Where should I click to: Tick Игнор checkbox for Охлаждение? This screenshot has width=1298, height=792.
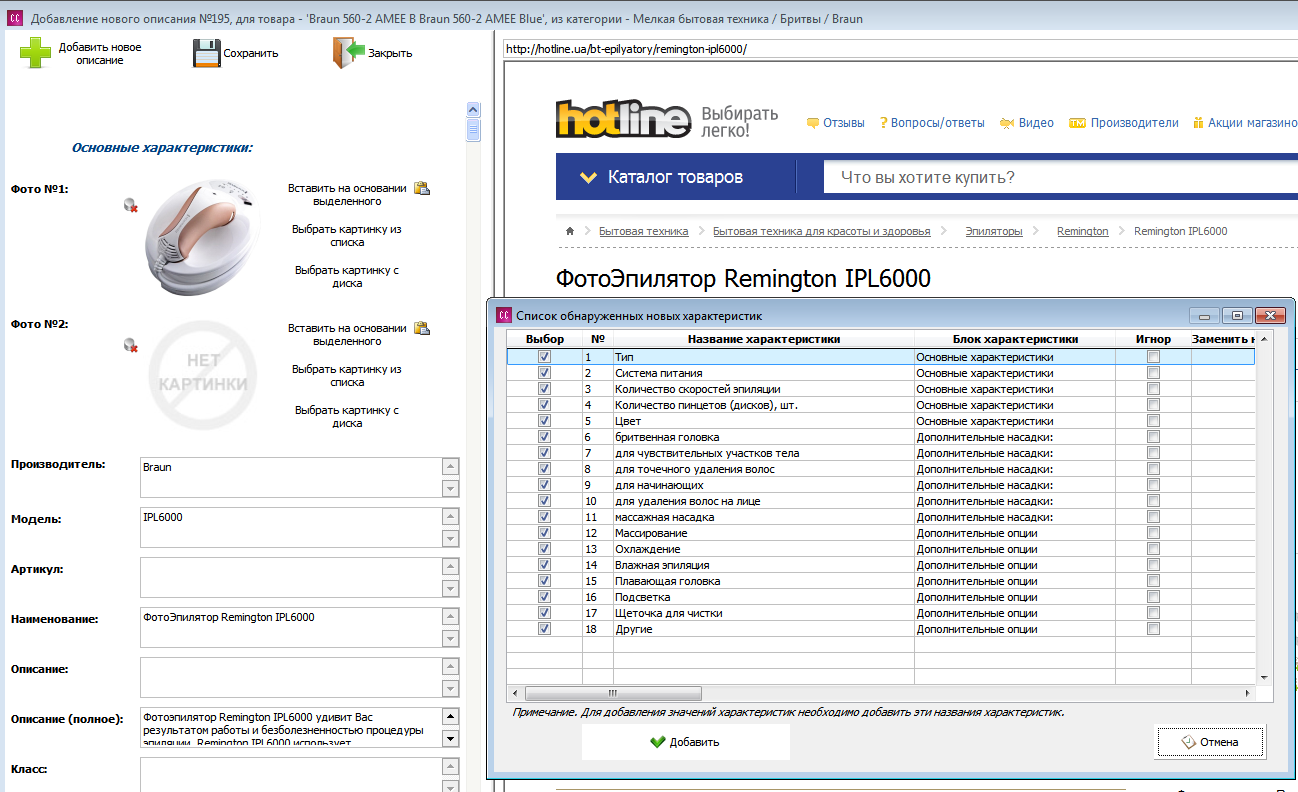tap(1153, 549)
